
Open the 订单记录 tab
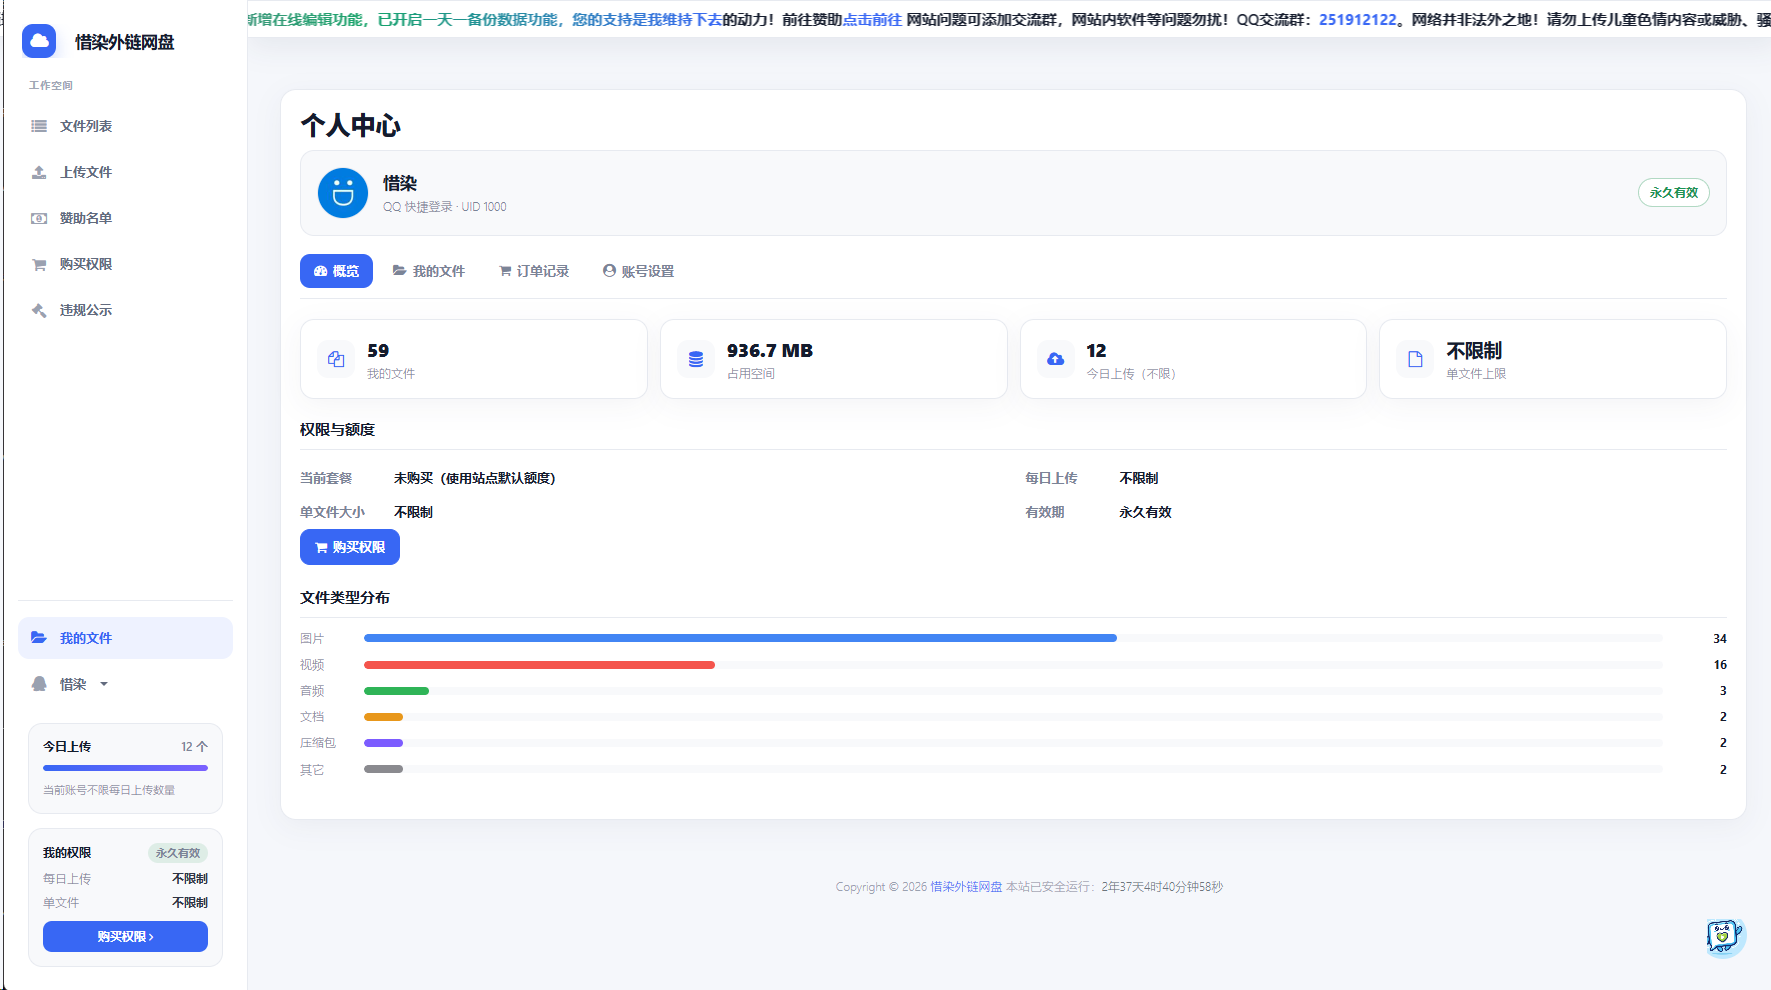click(534, 271)
